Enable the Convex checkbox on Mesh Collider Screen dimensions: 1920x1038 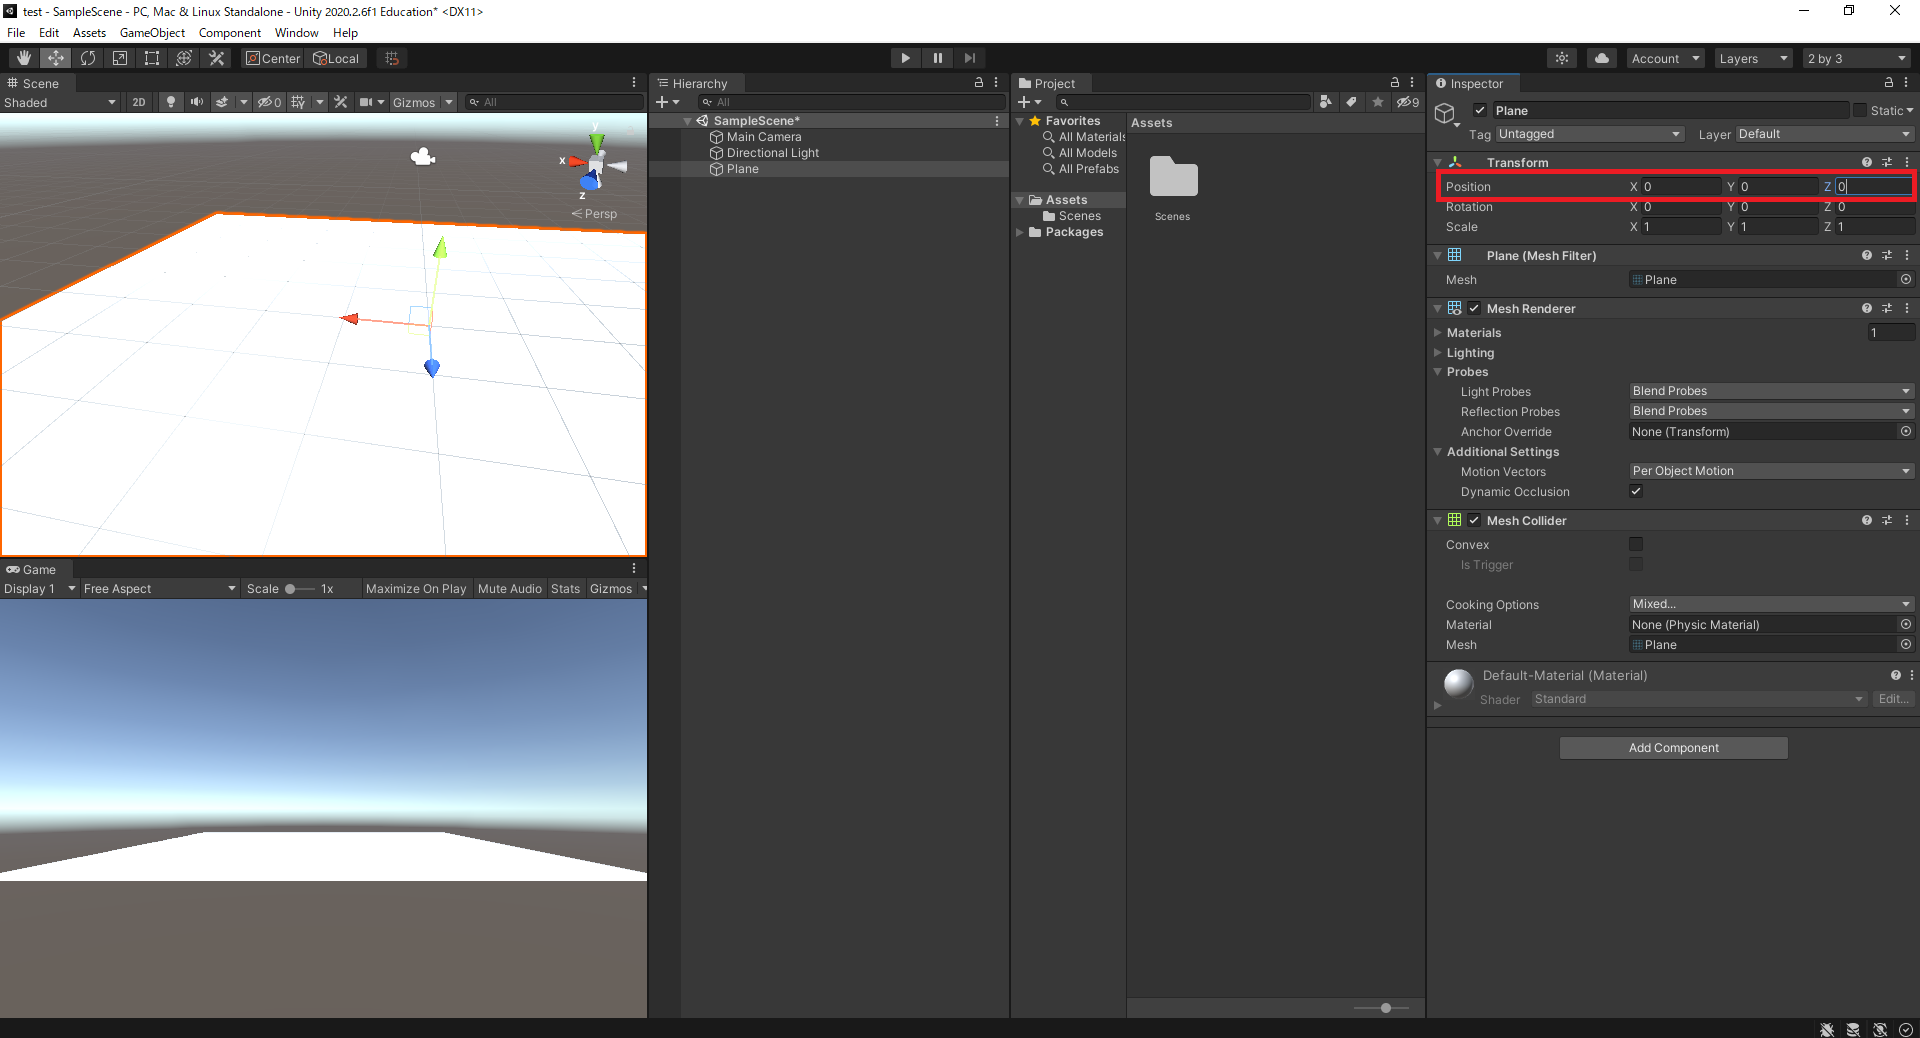(1636, 544)
